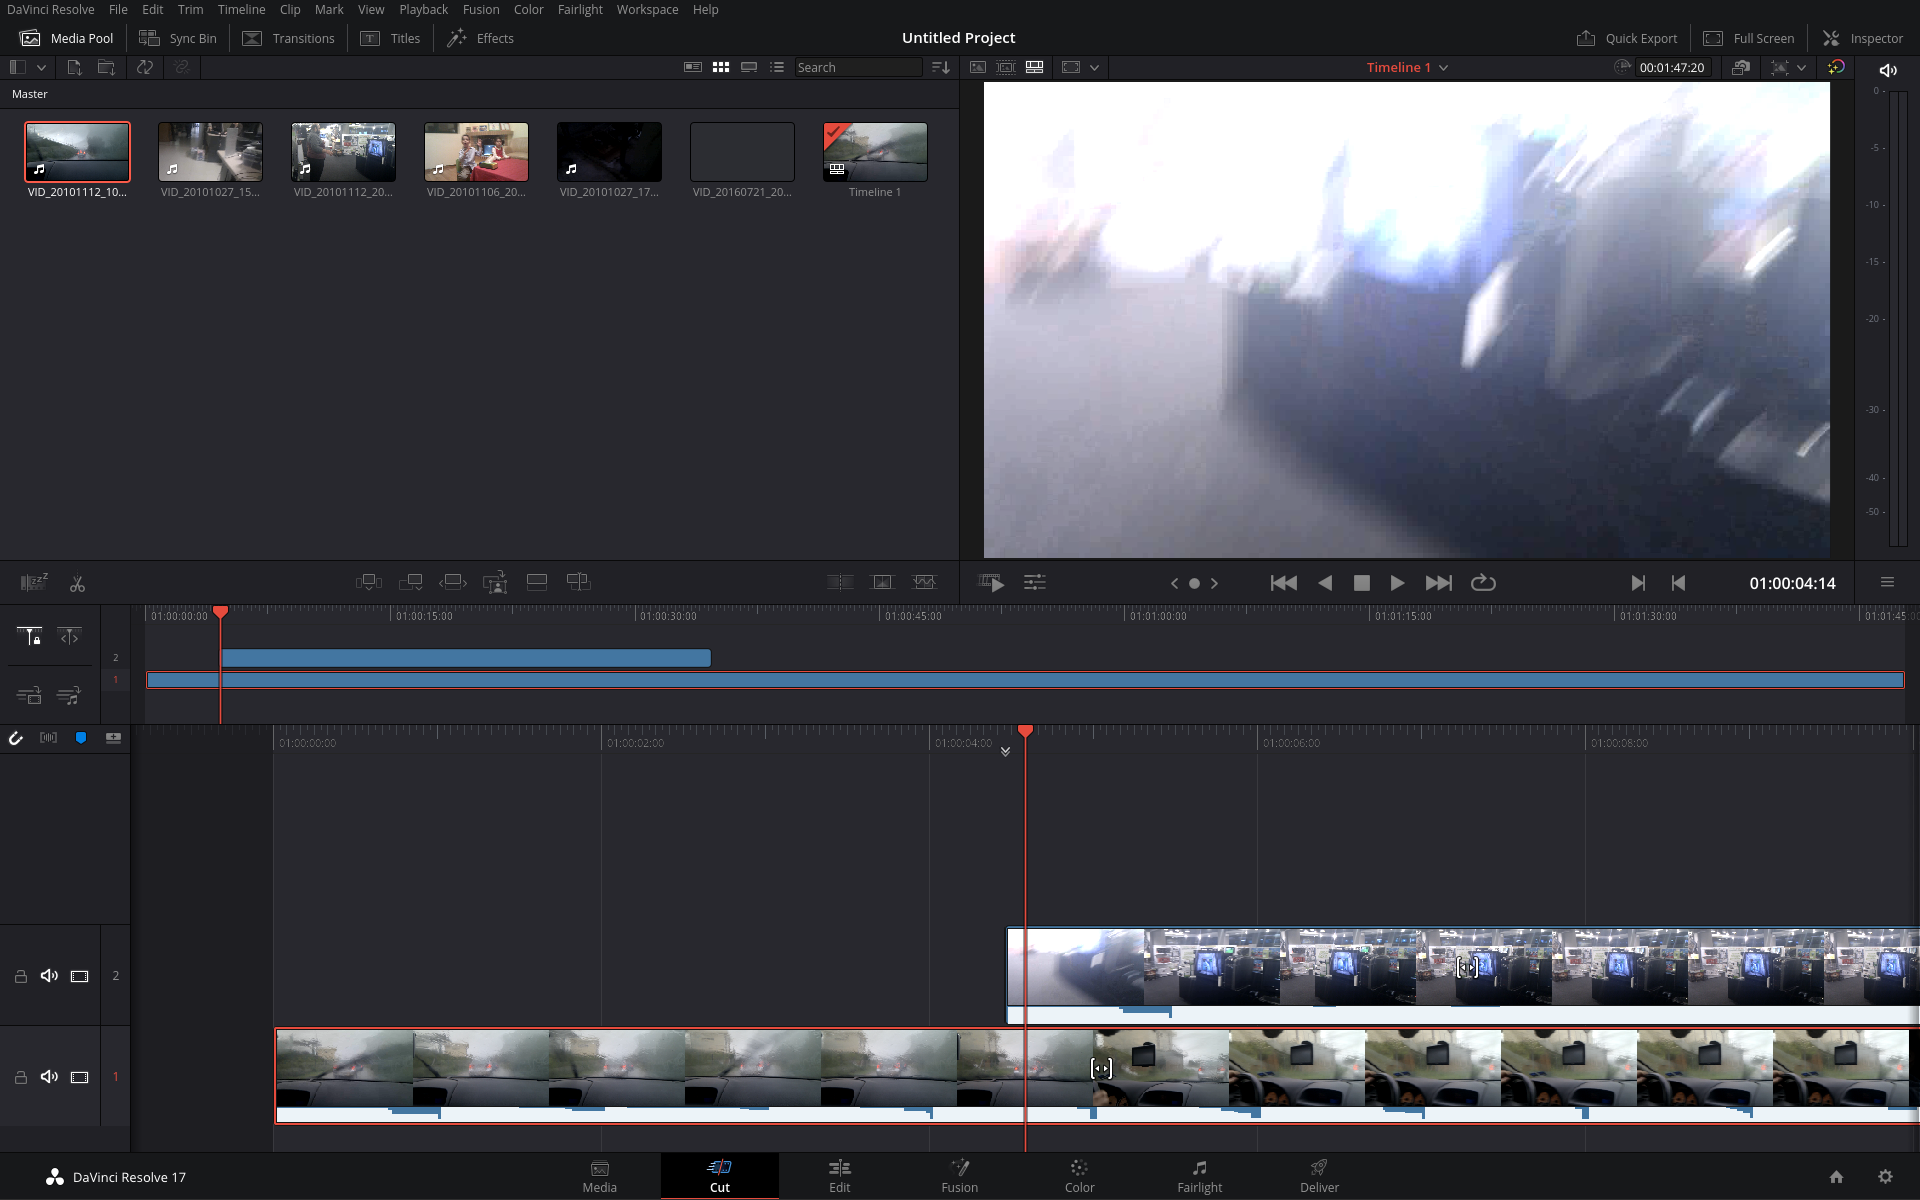This screenshot has height=1200, width=1920.
Task: Click the Quick Export button
Action: [x=1627, y=38]
